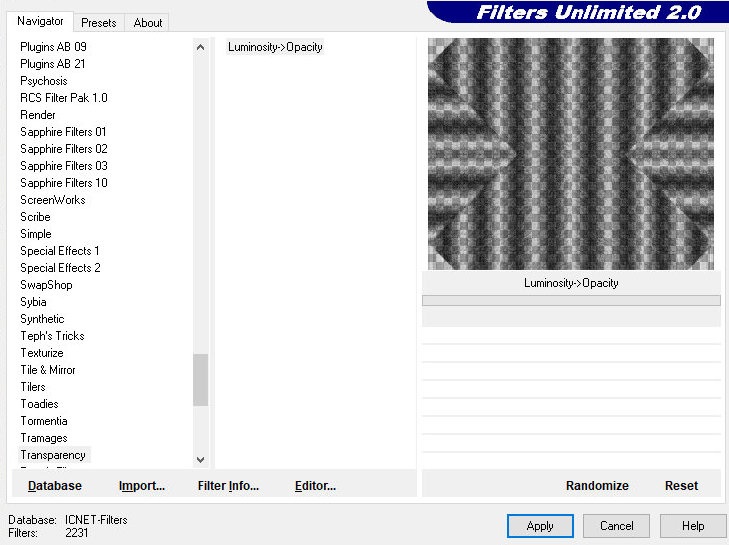Select the Navigator tab

click(x=40, y=21)
